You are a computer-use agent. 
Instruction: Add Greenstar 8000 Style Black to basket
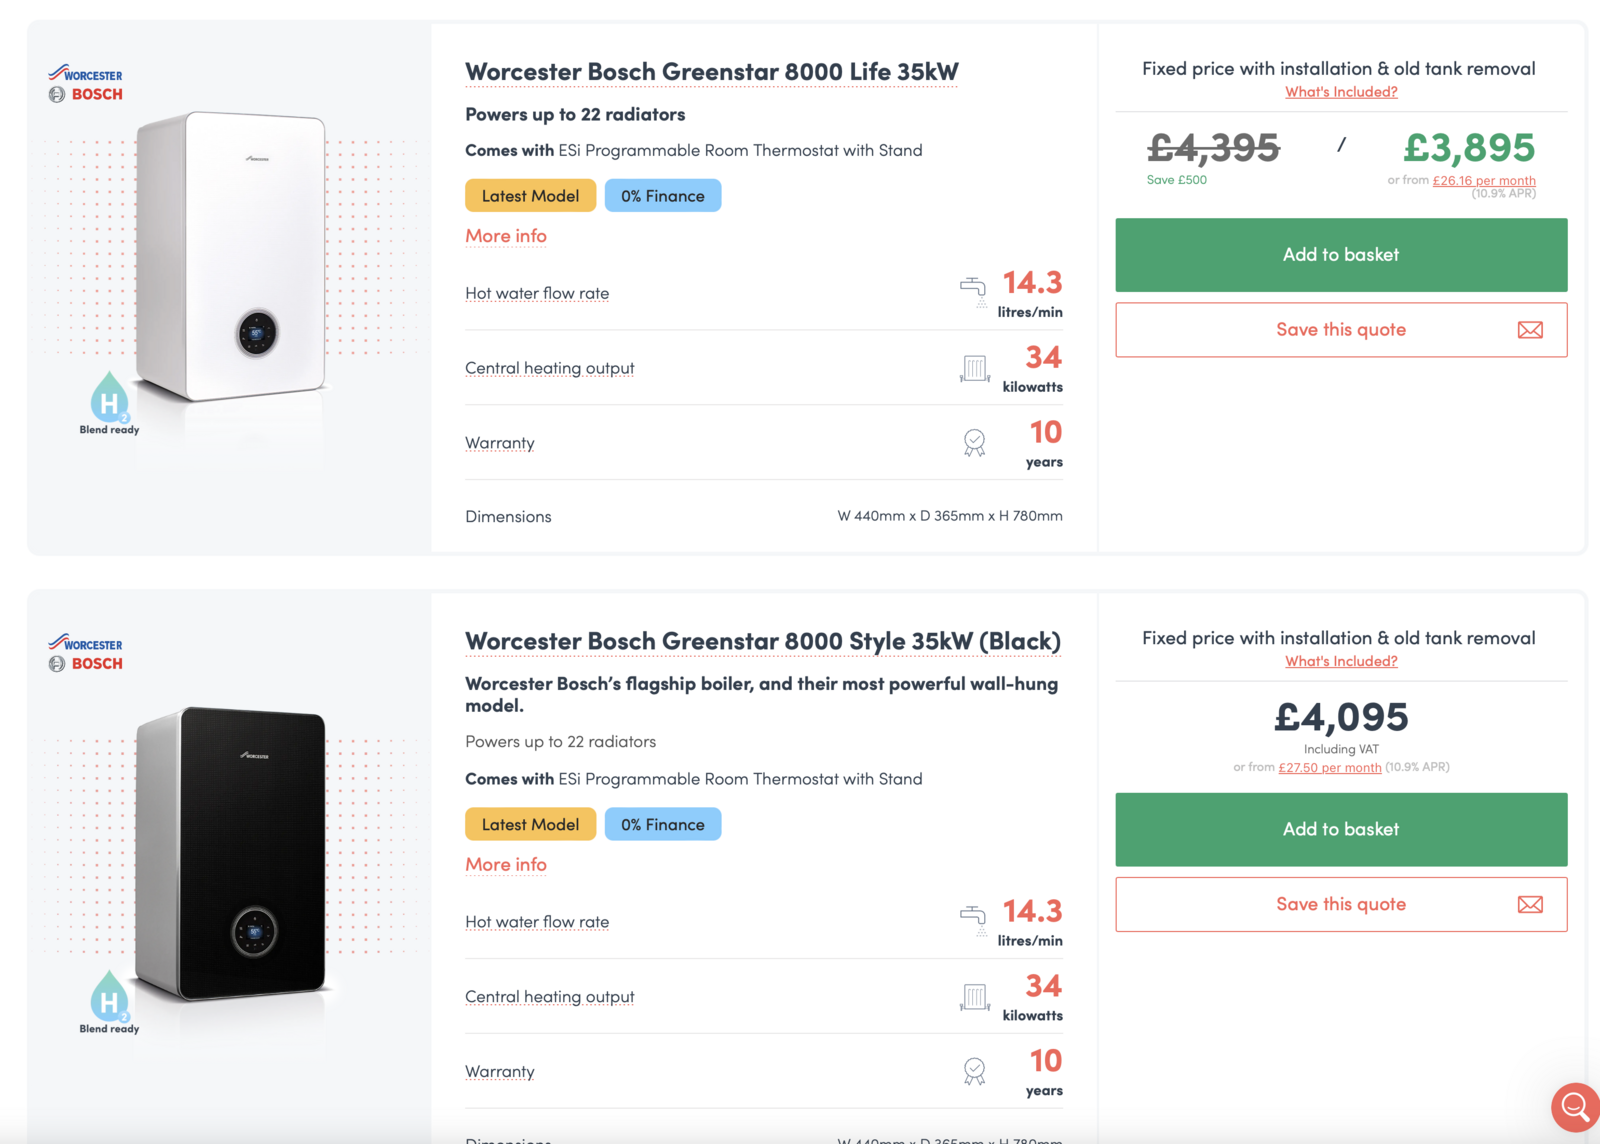pos(1341,830)
